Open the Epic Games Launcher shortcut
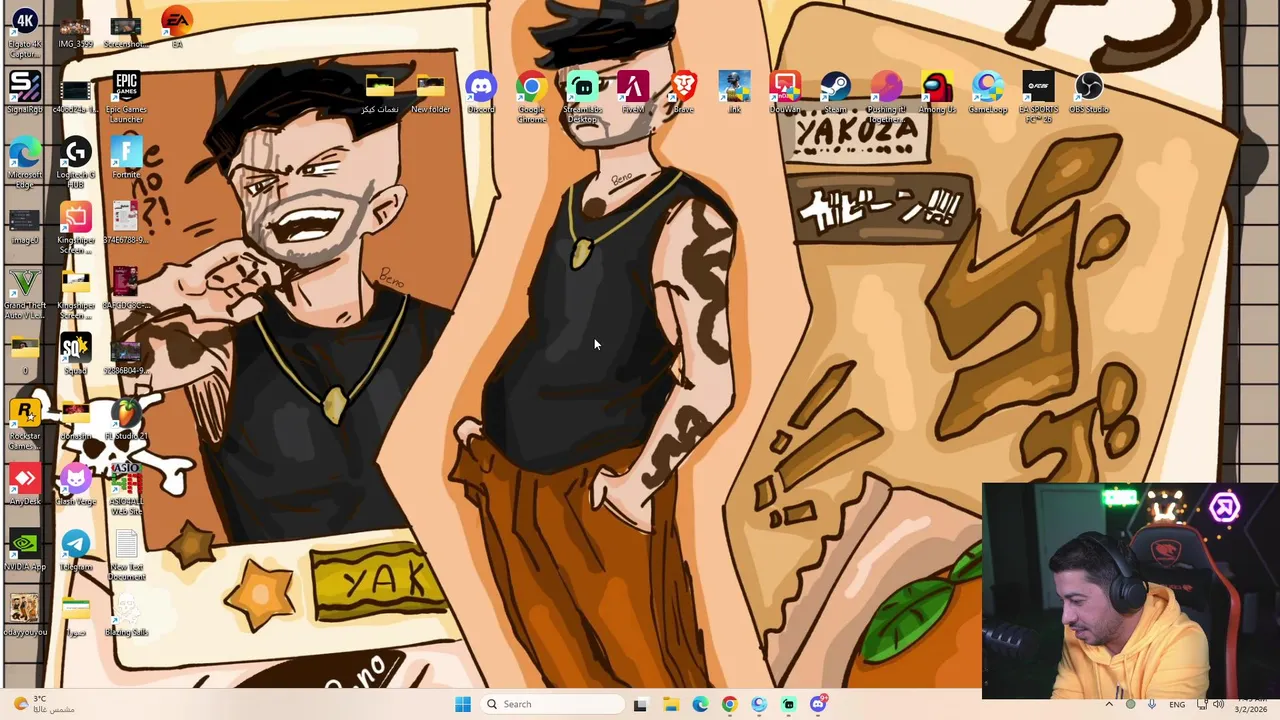The width and height of the screenshot is (1280, 720). (126, 97)
